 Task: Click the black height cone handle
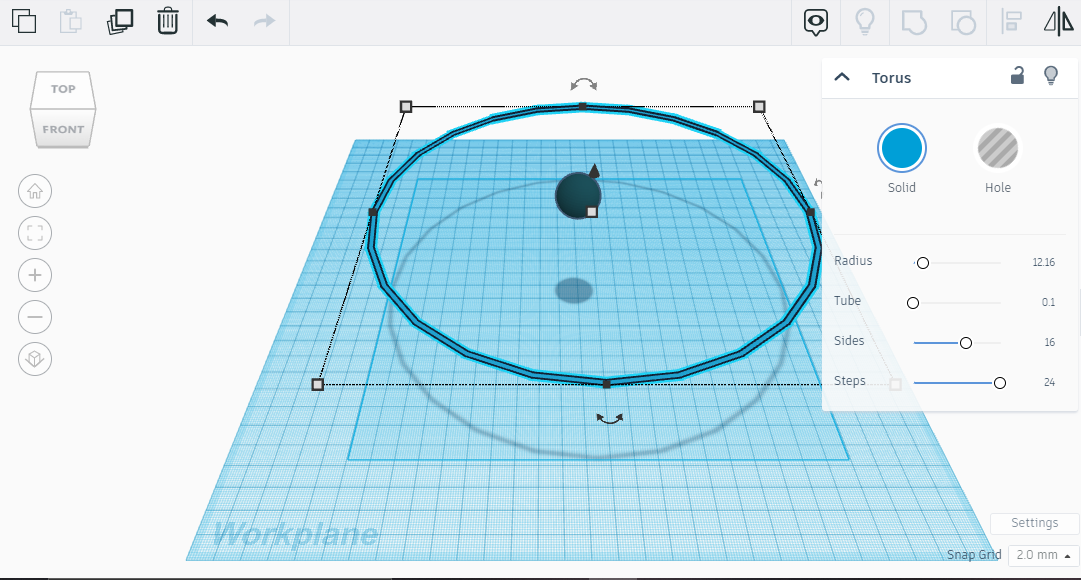tap(594, 170)
